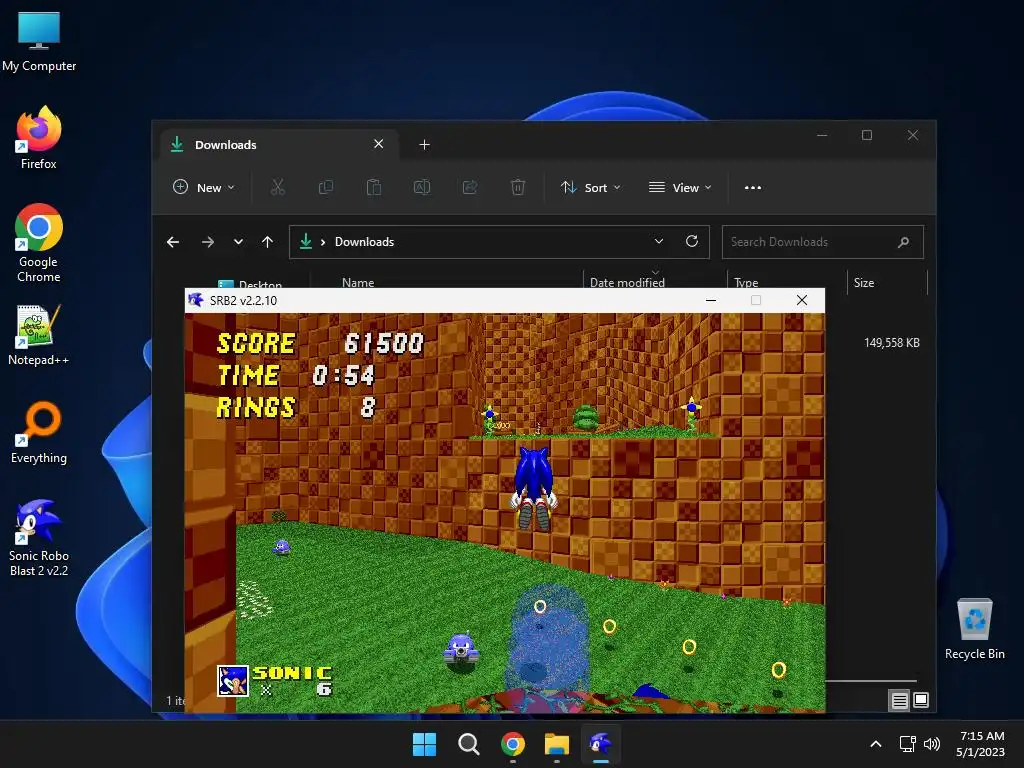Open My Computer desktop icon
This screenshot has height=768, width=1024.
click(39, 41)
